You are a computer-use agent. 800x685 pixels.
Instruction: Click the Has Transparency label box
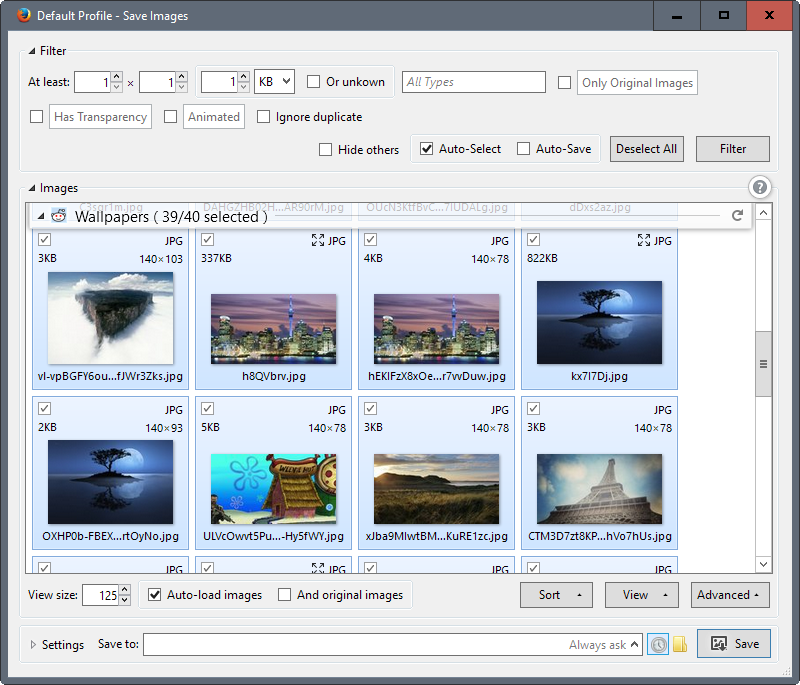click(101, 117)
